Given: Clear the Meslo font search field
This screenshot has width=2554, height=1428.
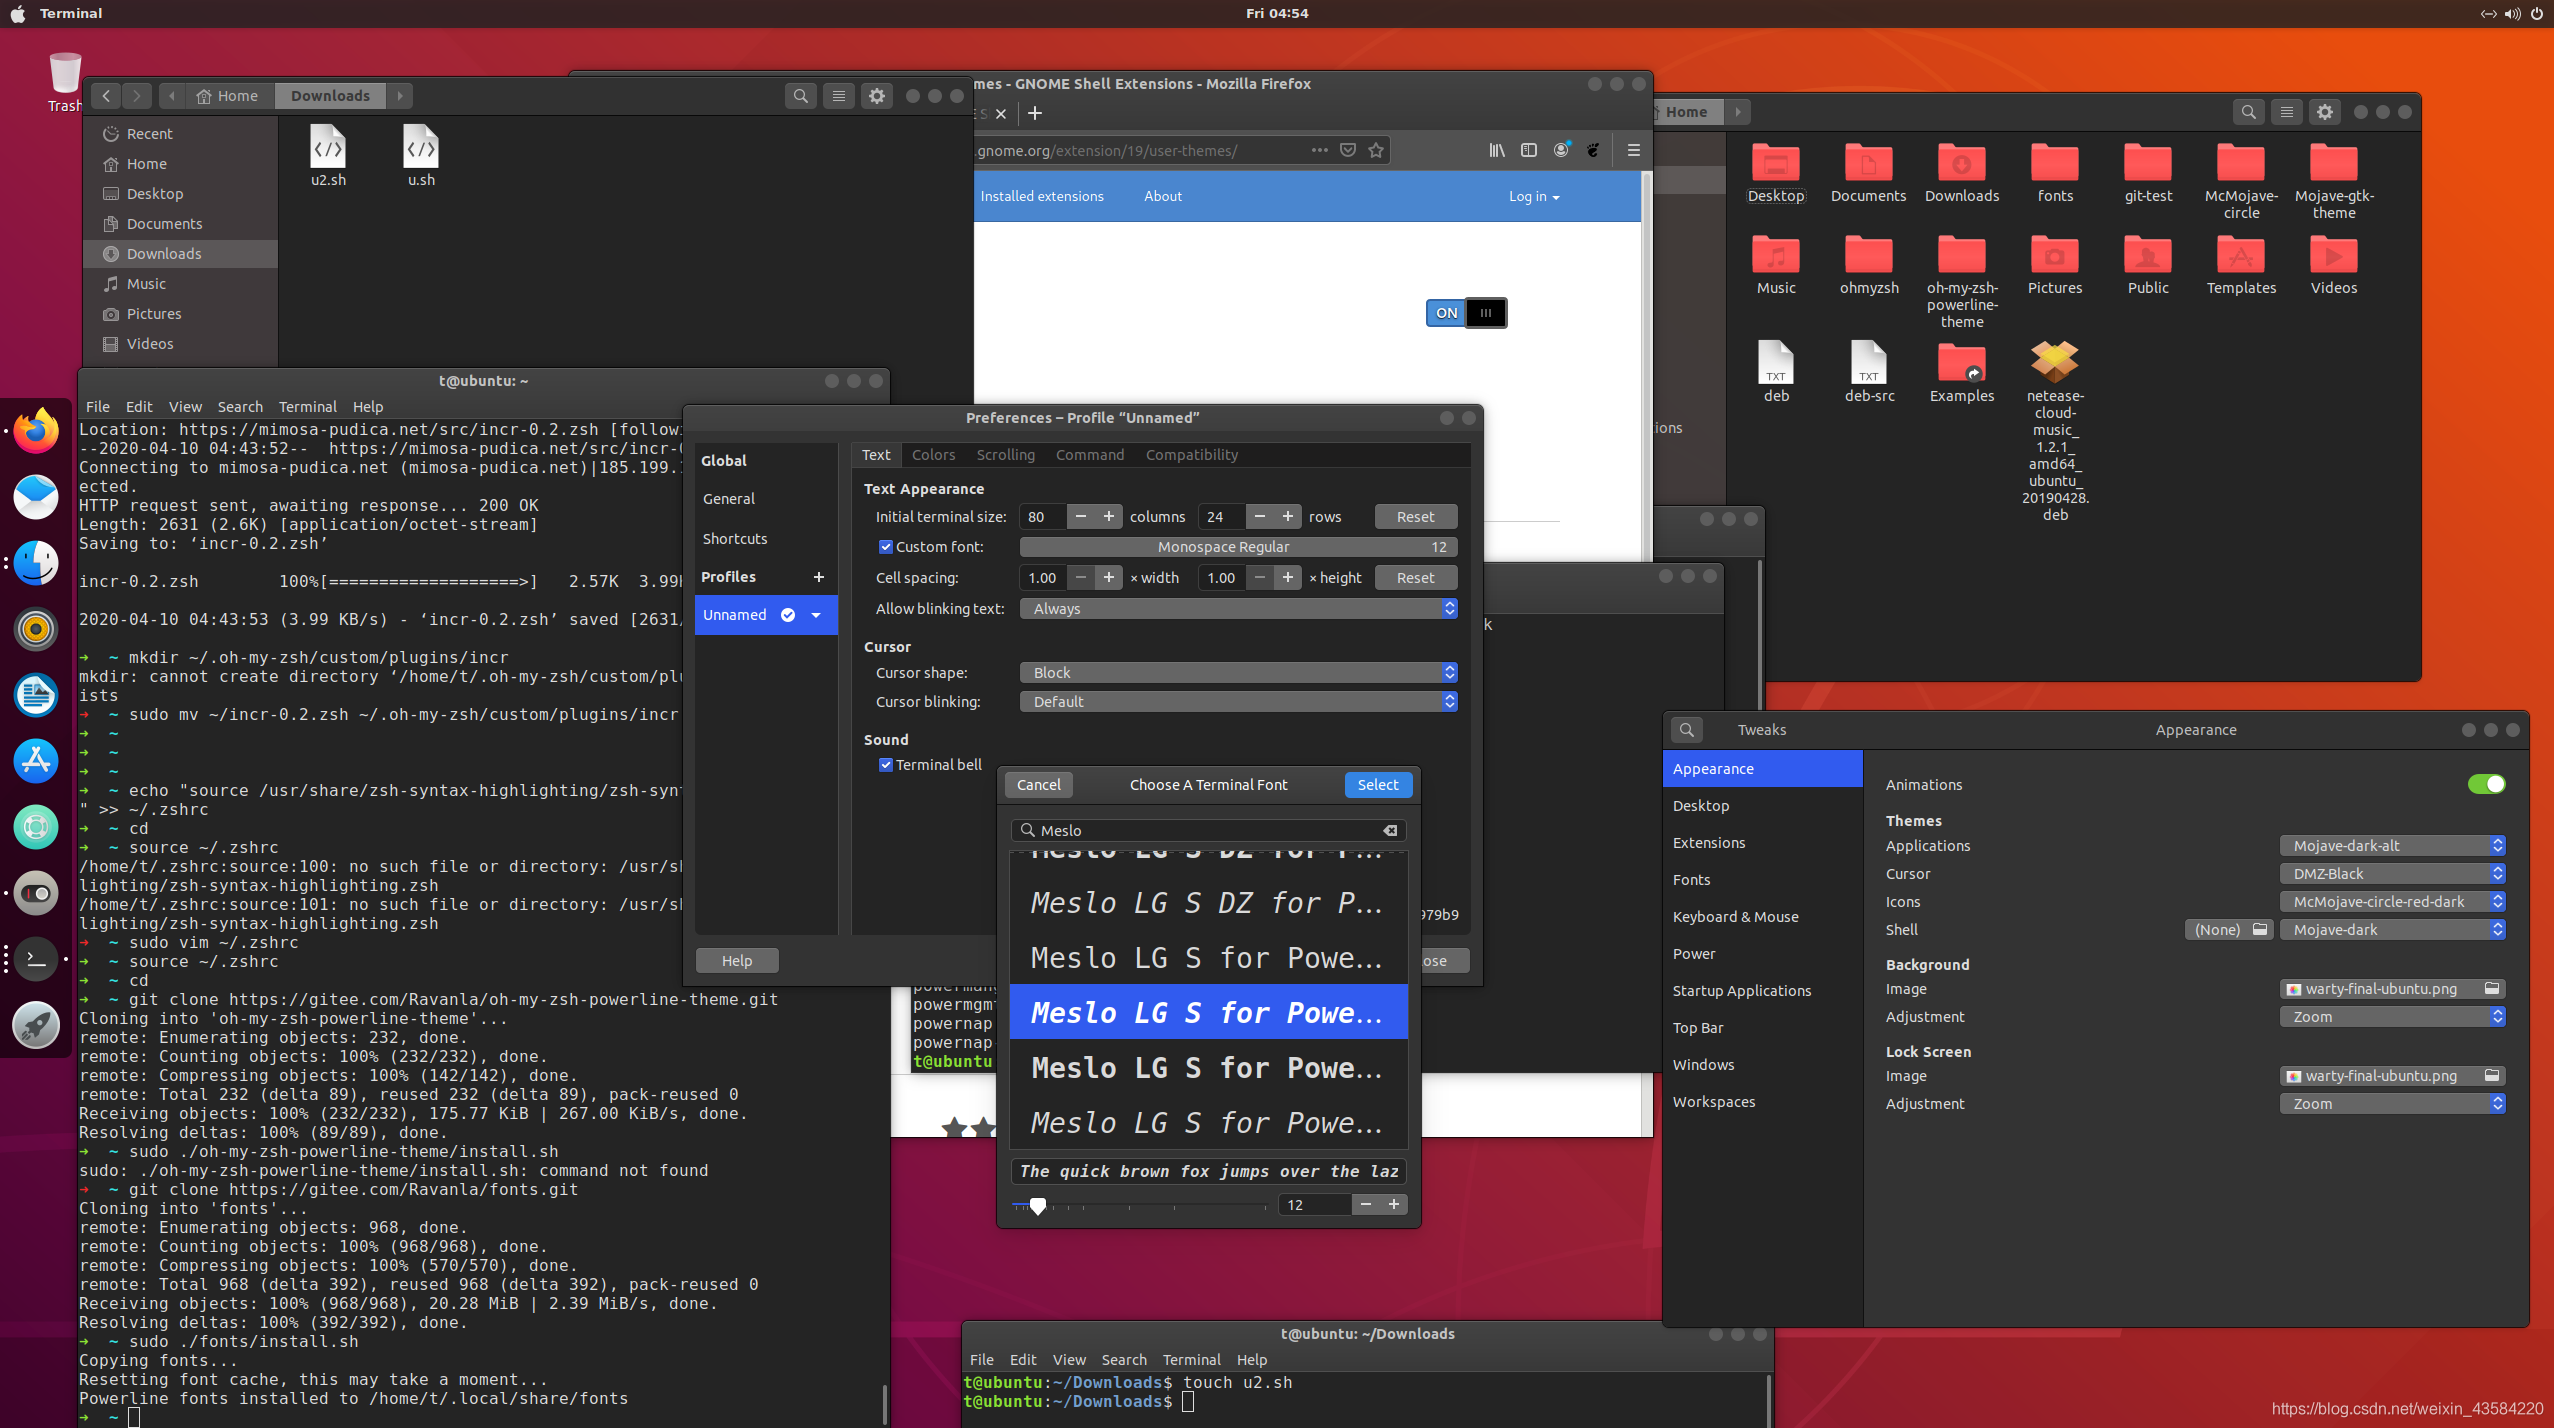Looking at the screenshot, I should pyautogui.click(x=1390, y=831).
